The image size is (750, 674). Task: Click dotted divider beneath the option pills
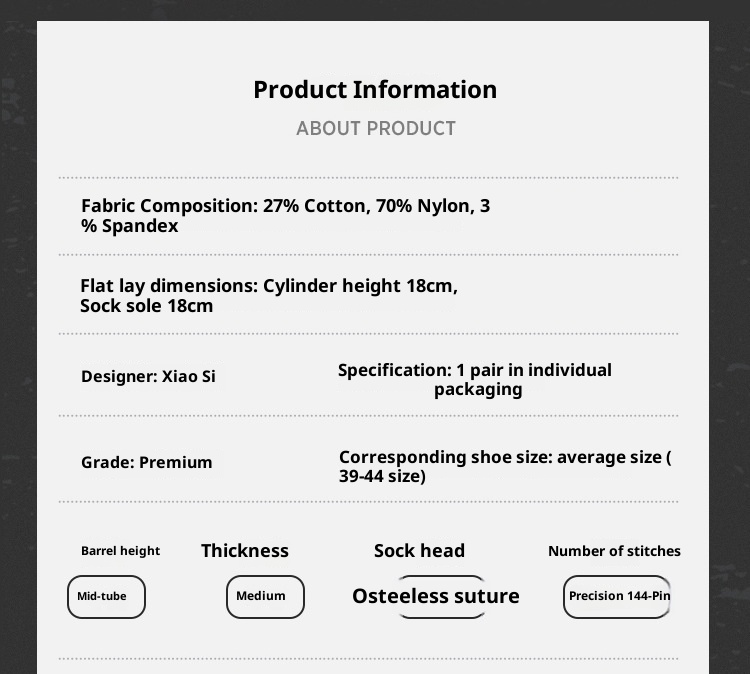tap(368, 659)
